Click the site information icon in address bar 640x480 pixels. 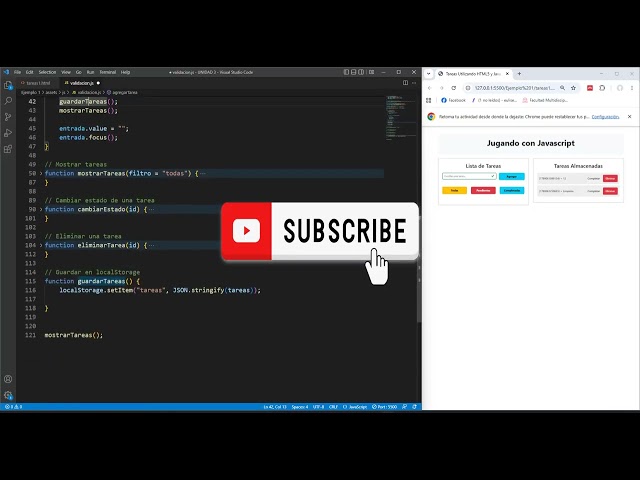click(468, 88)
